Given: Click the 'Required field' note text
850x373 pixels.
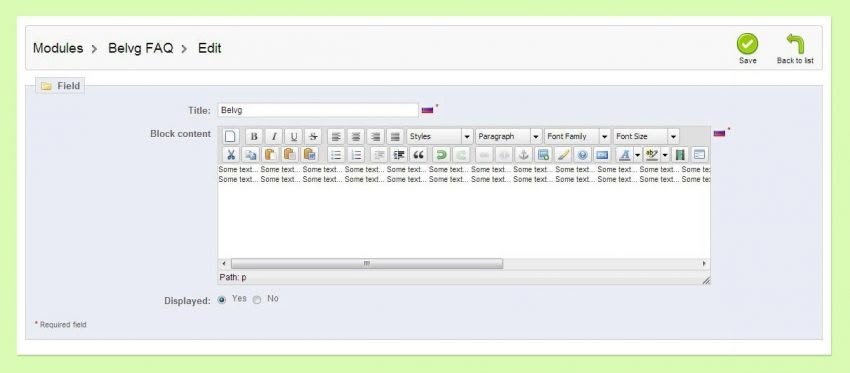Looking at the screenshot, I should tap(63, 325).
